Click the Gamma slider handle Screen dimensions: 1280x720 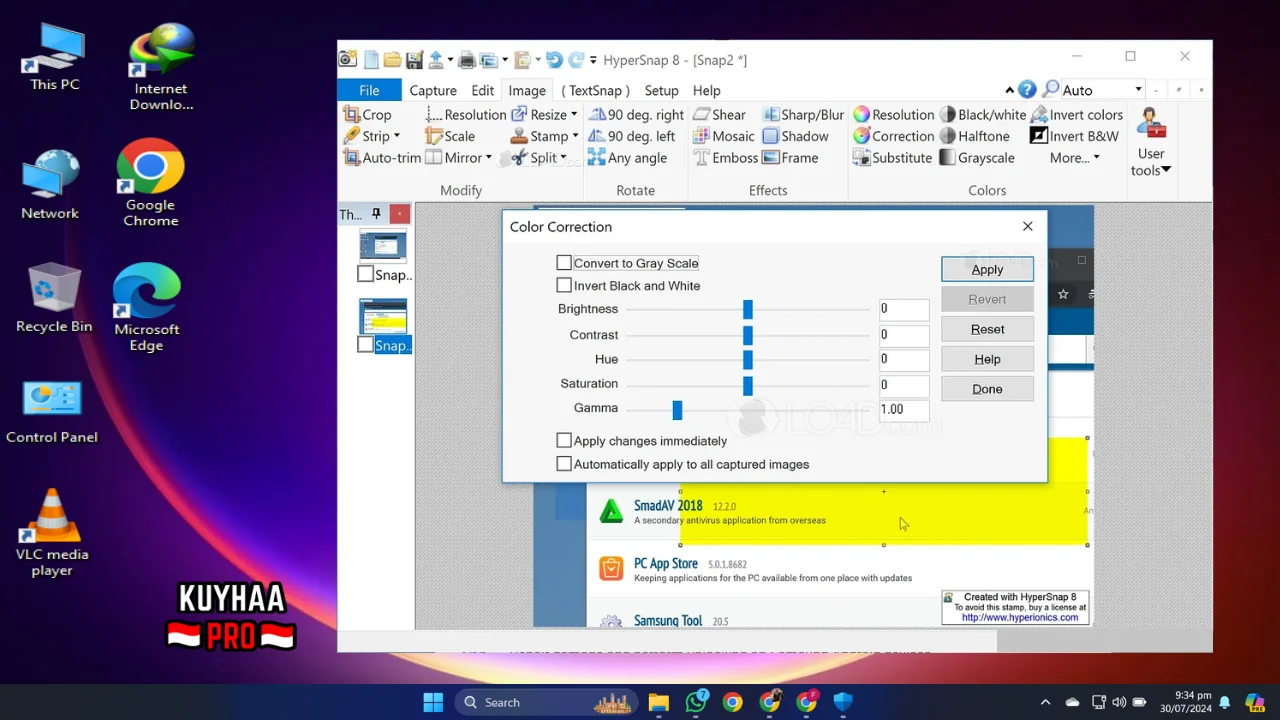click(x=677, y=410)
